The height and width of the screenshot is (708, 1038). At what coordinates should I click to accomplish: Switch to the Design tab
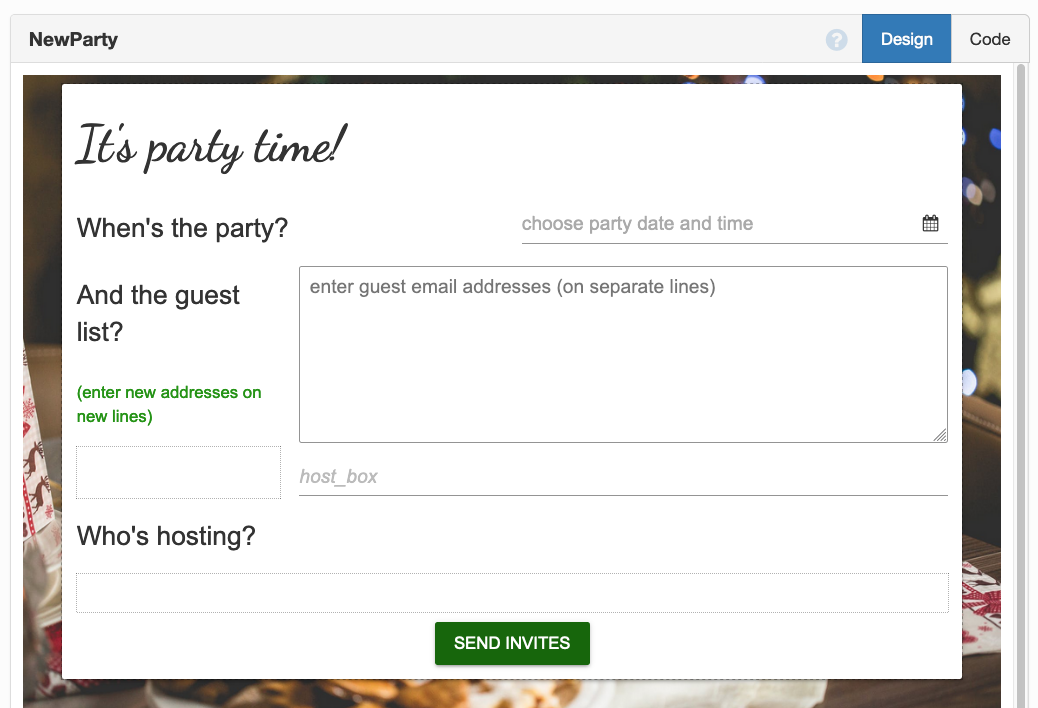pos(906,40)
